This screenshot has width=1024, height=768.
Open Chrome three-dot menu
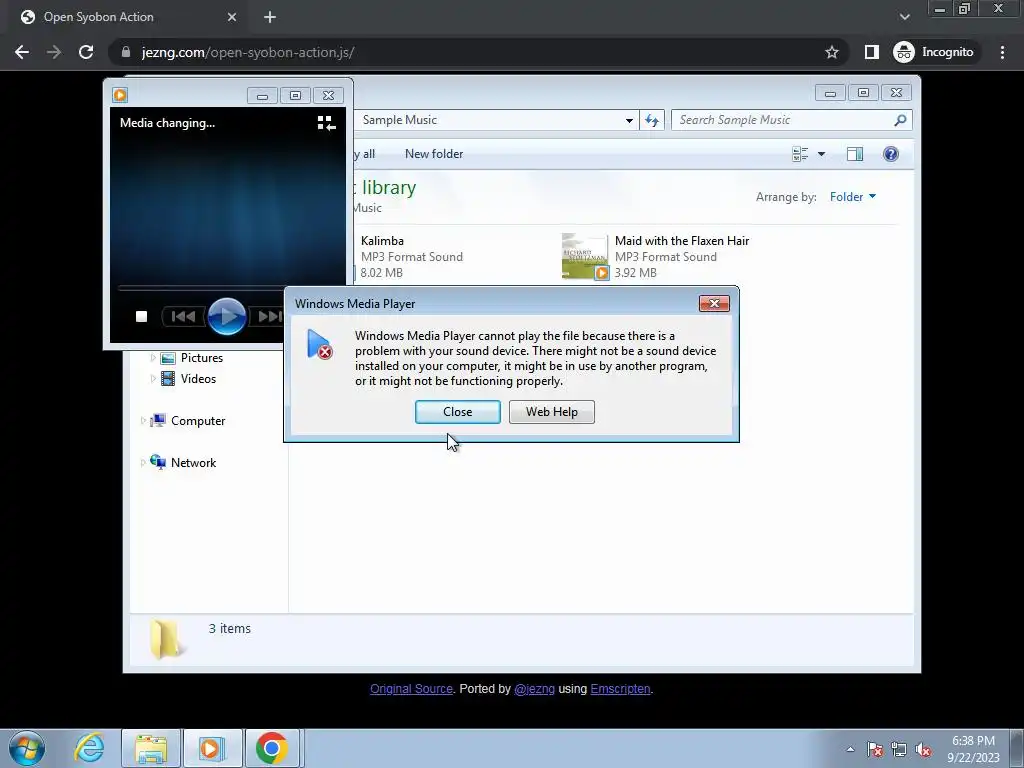tap(1002, 52)
